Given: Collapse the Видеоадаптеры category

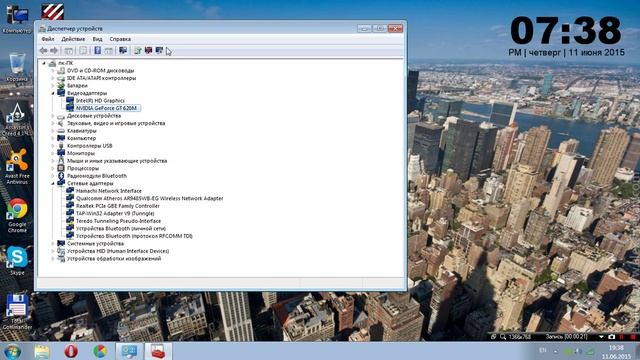Looking at the screenshot, I should coord(53,93).
